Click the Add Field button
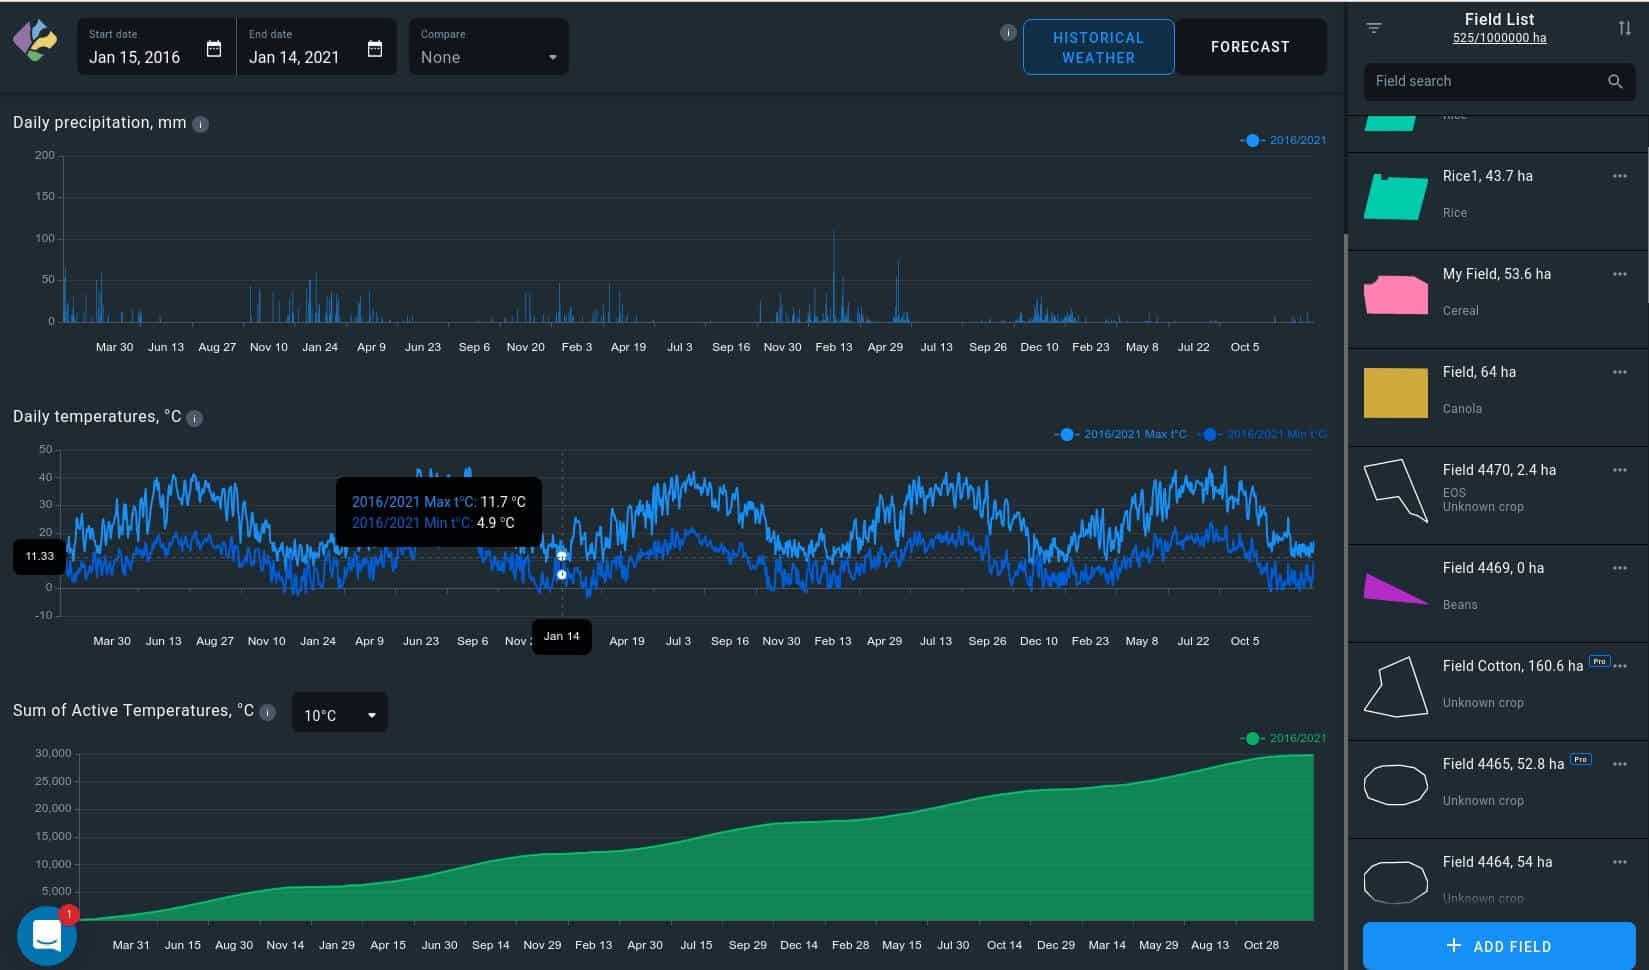 (1498, 946)
